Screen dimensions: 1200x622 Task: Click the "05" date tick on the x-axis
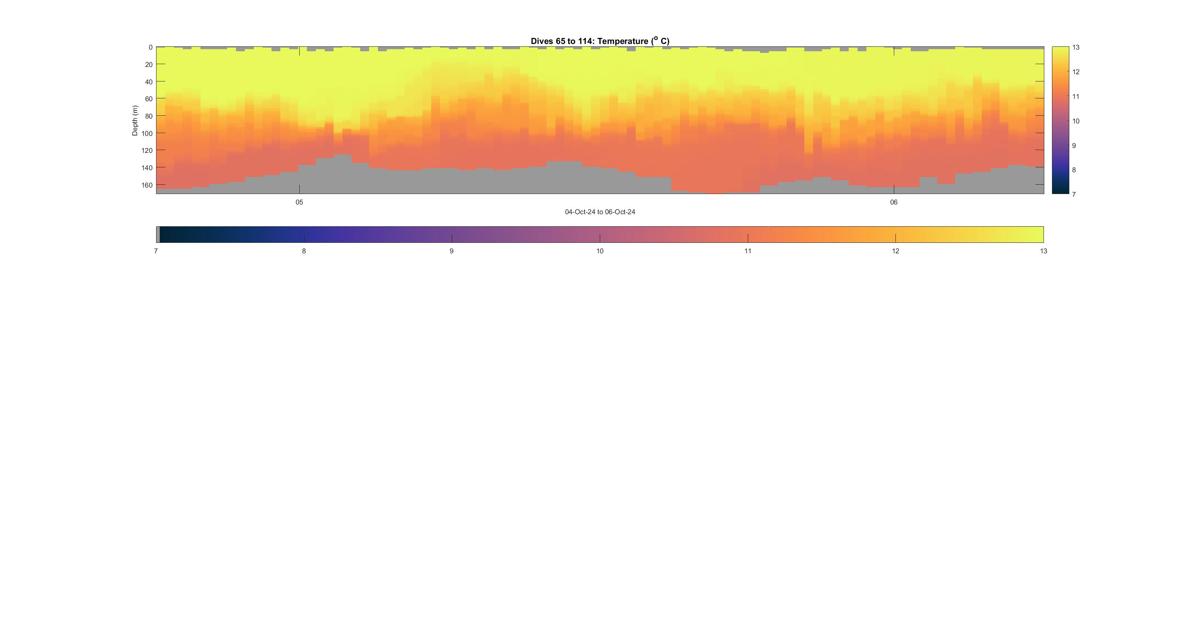[x=299, y=202]
